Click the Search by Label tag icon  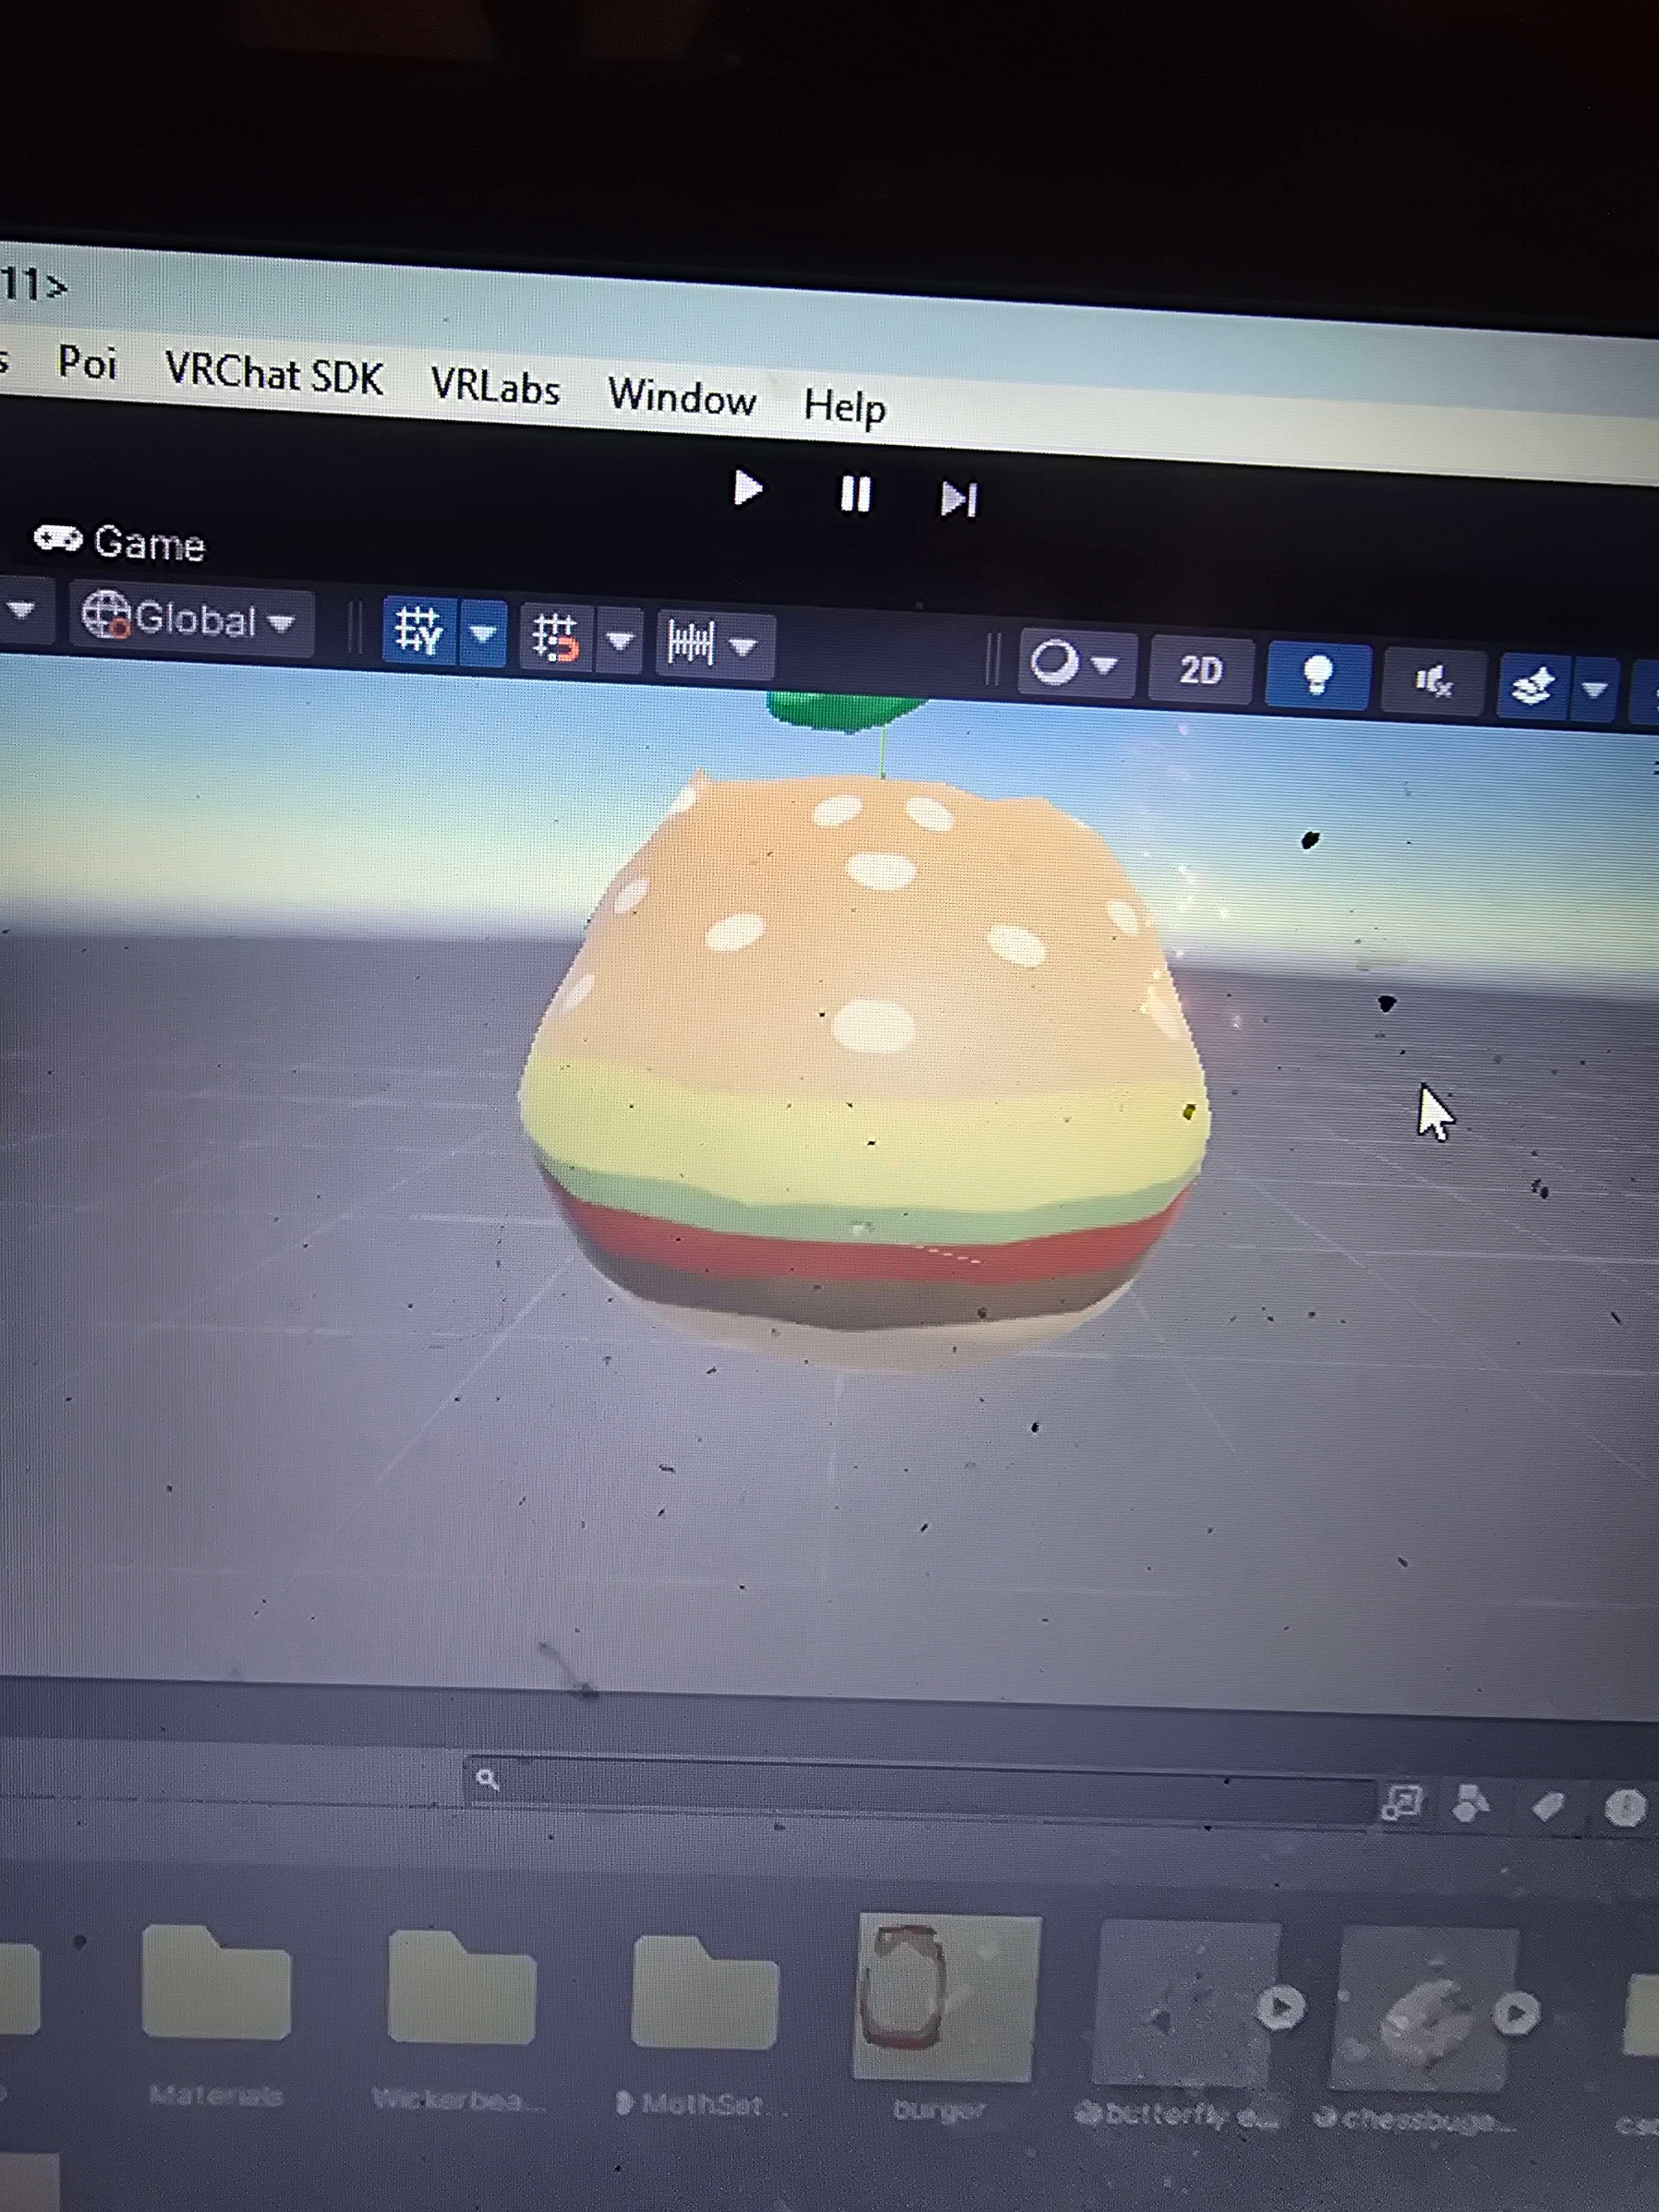(x=1548, y=1806)
